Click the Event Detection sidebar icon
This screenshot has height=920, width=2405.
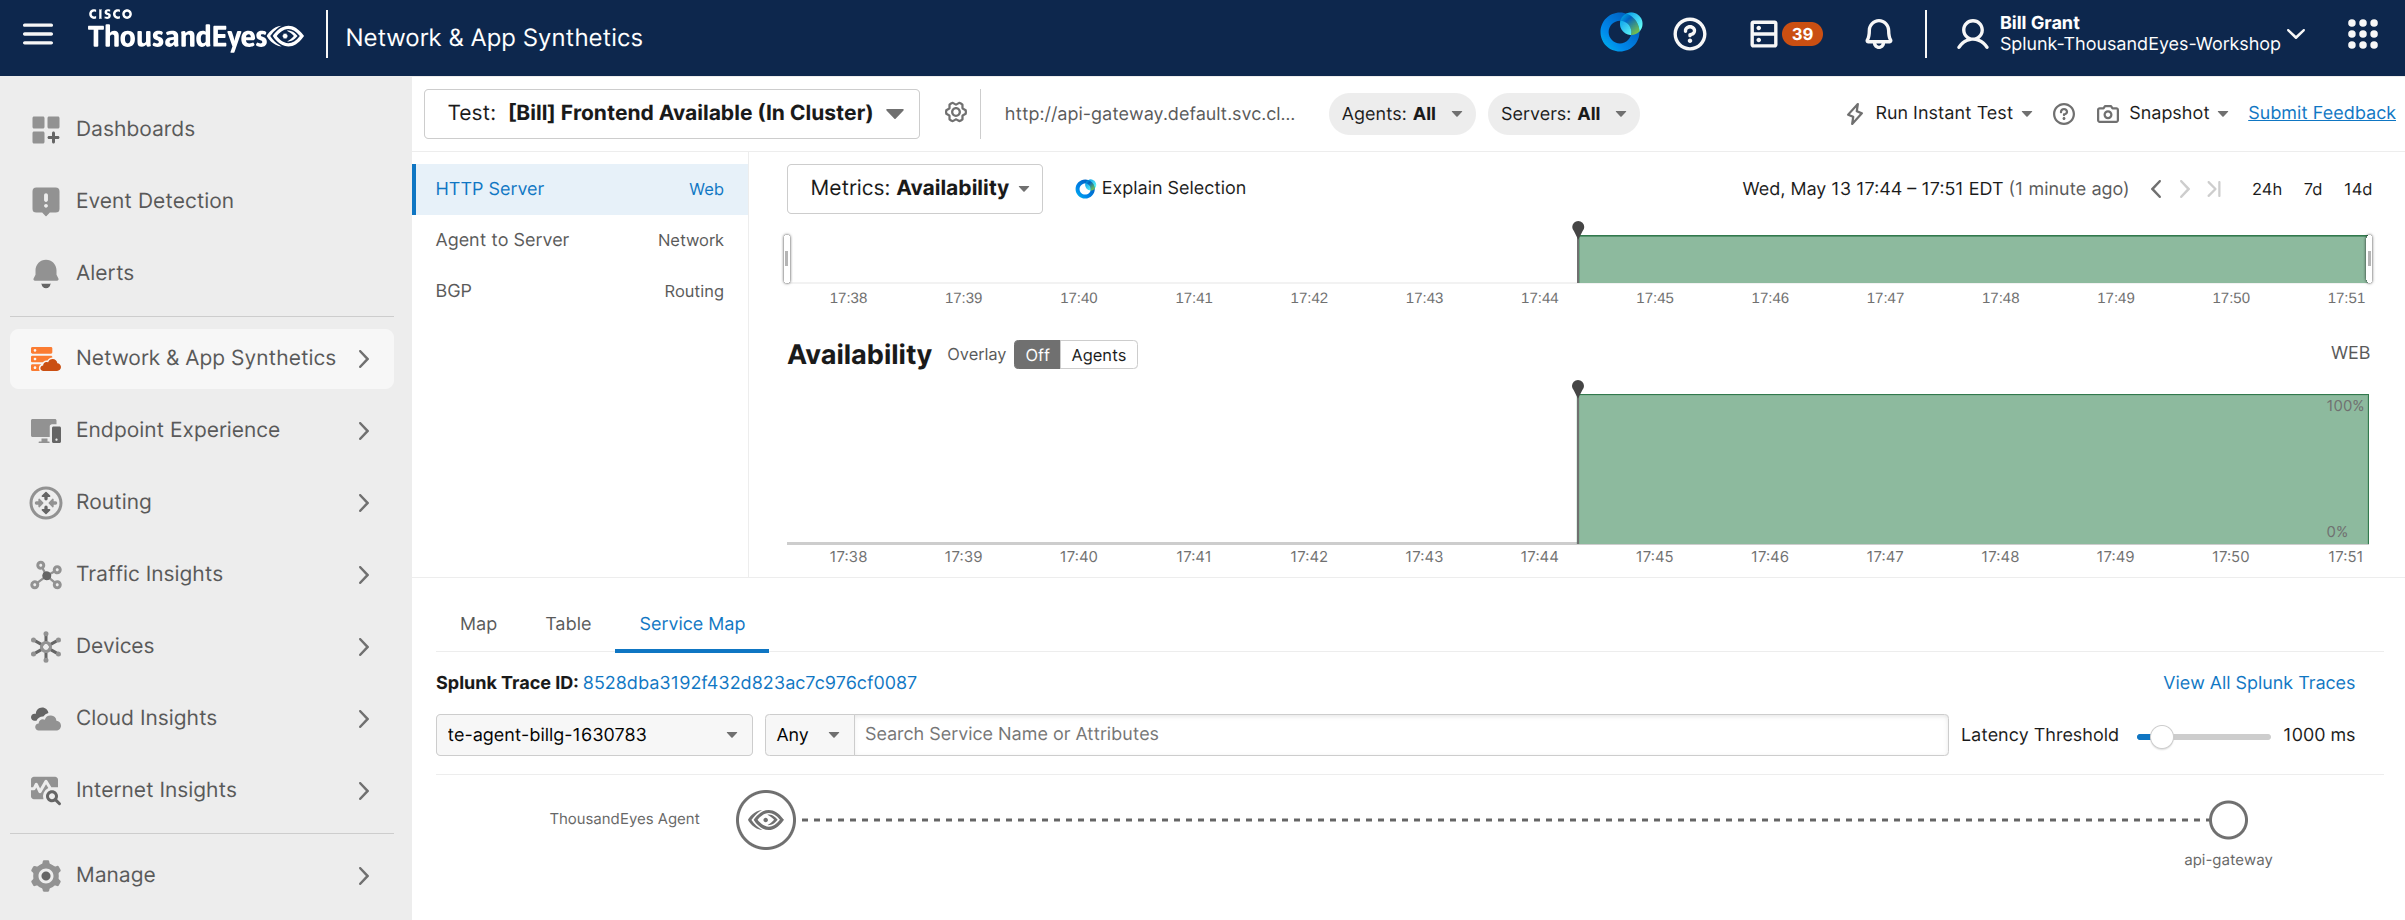tap(45, 201)
